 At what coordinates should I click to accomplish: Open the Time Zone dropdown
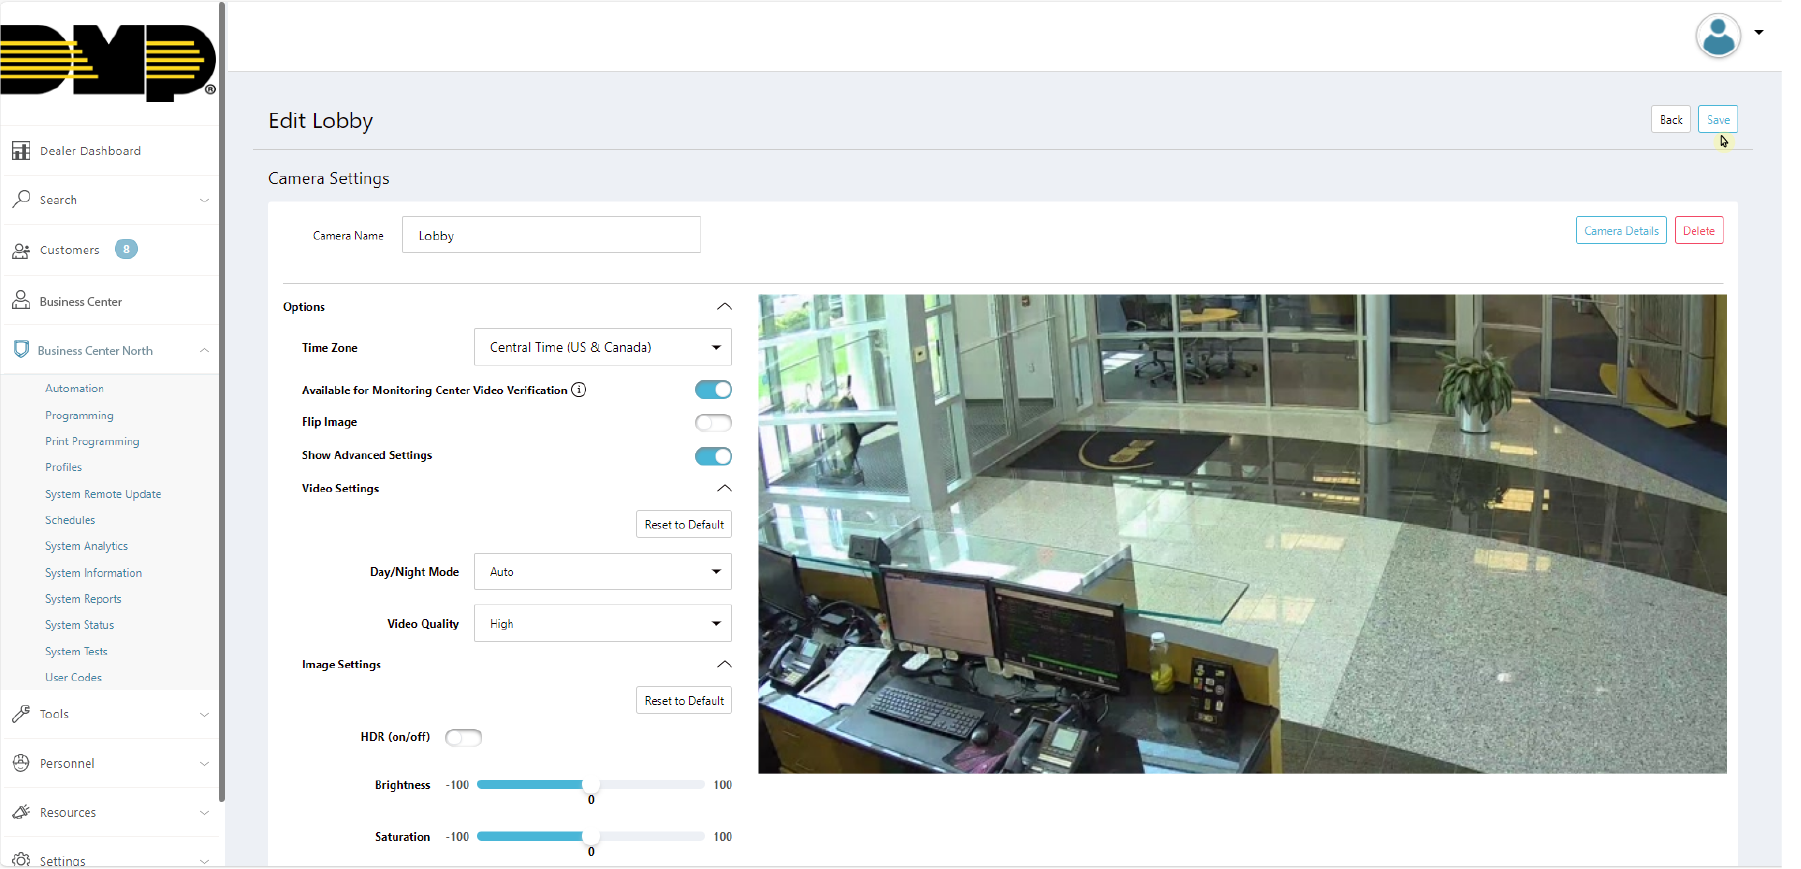coord(602,347)
